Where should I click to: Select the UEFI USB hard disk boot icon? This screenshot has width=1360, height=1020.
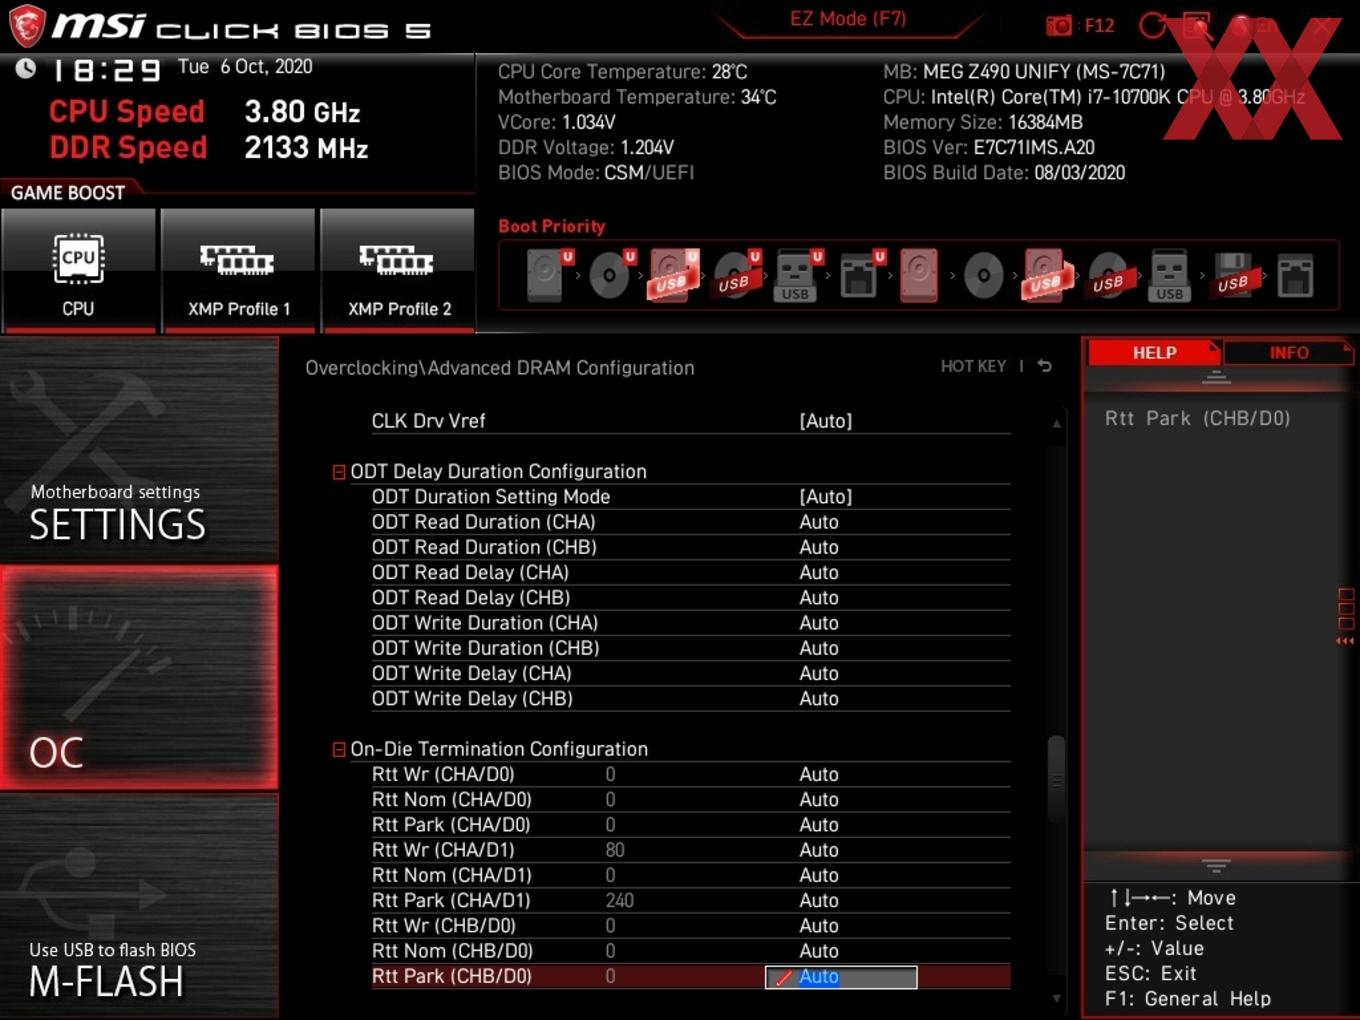pos(672,275)
